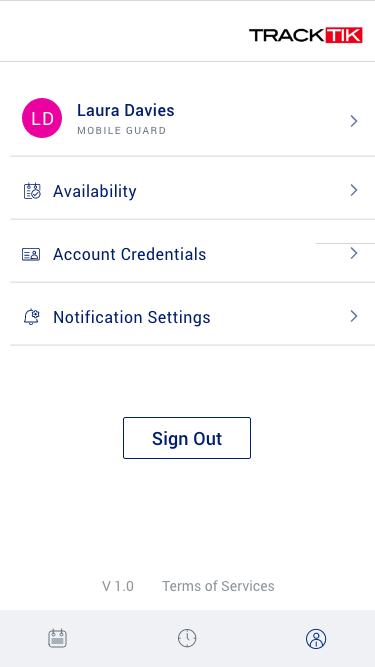Viewport: 375px width, 667px height.
Task: Expand the Availability row chevron
Action: pyautogui.click(x=354, y=190)
